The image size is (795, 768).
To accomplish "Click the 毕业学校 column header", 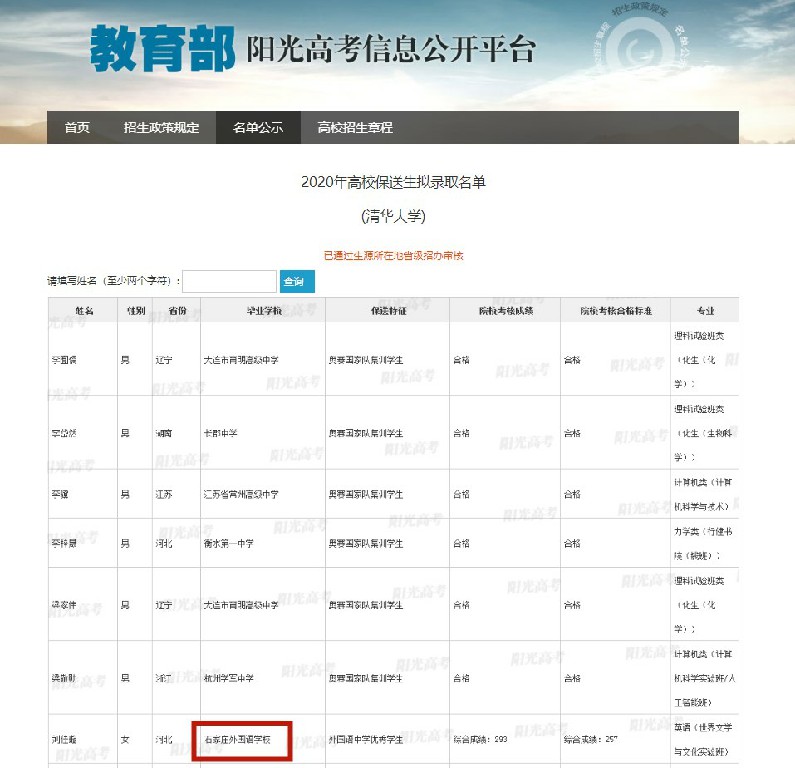I will click(264, 310).
